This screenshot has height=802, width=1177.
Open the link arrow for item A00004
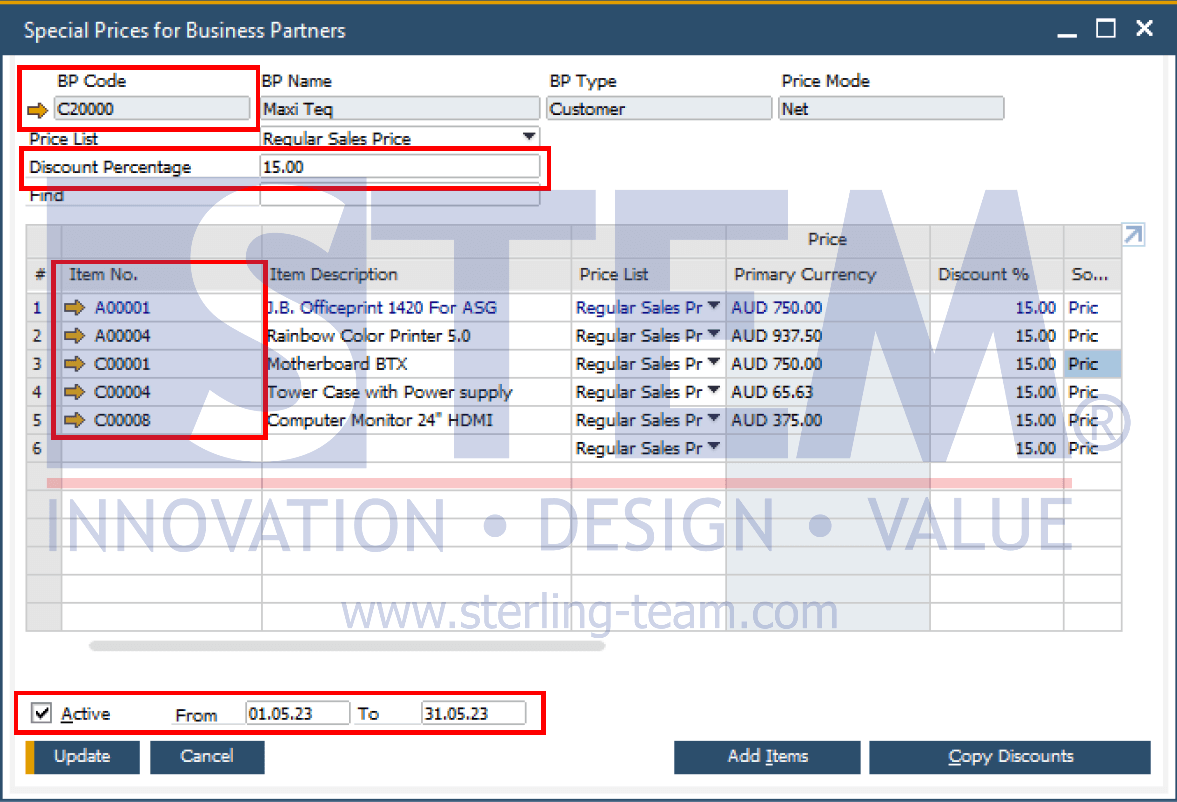coord(74,335)
